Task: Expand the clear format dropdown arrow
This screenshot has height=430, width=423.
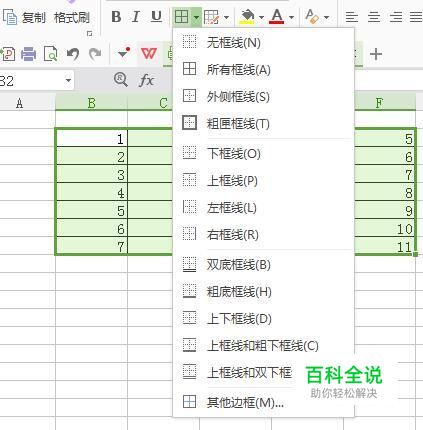Action: [x=327, y=17]
